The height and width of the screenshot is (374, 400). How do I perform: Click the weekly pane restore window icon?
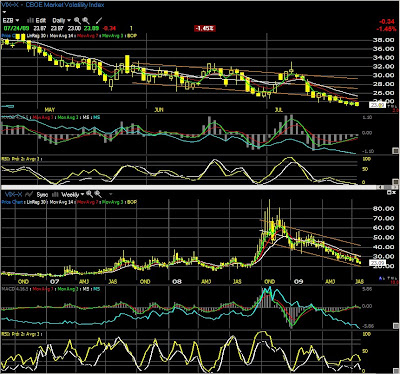[389, 192]
